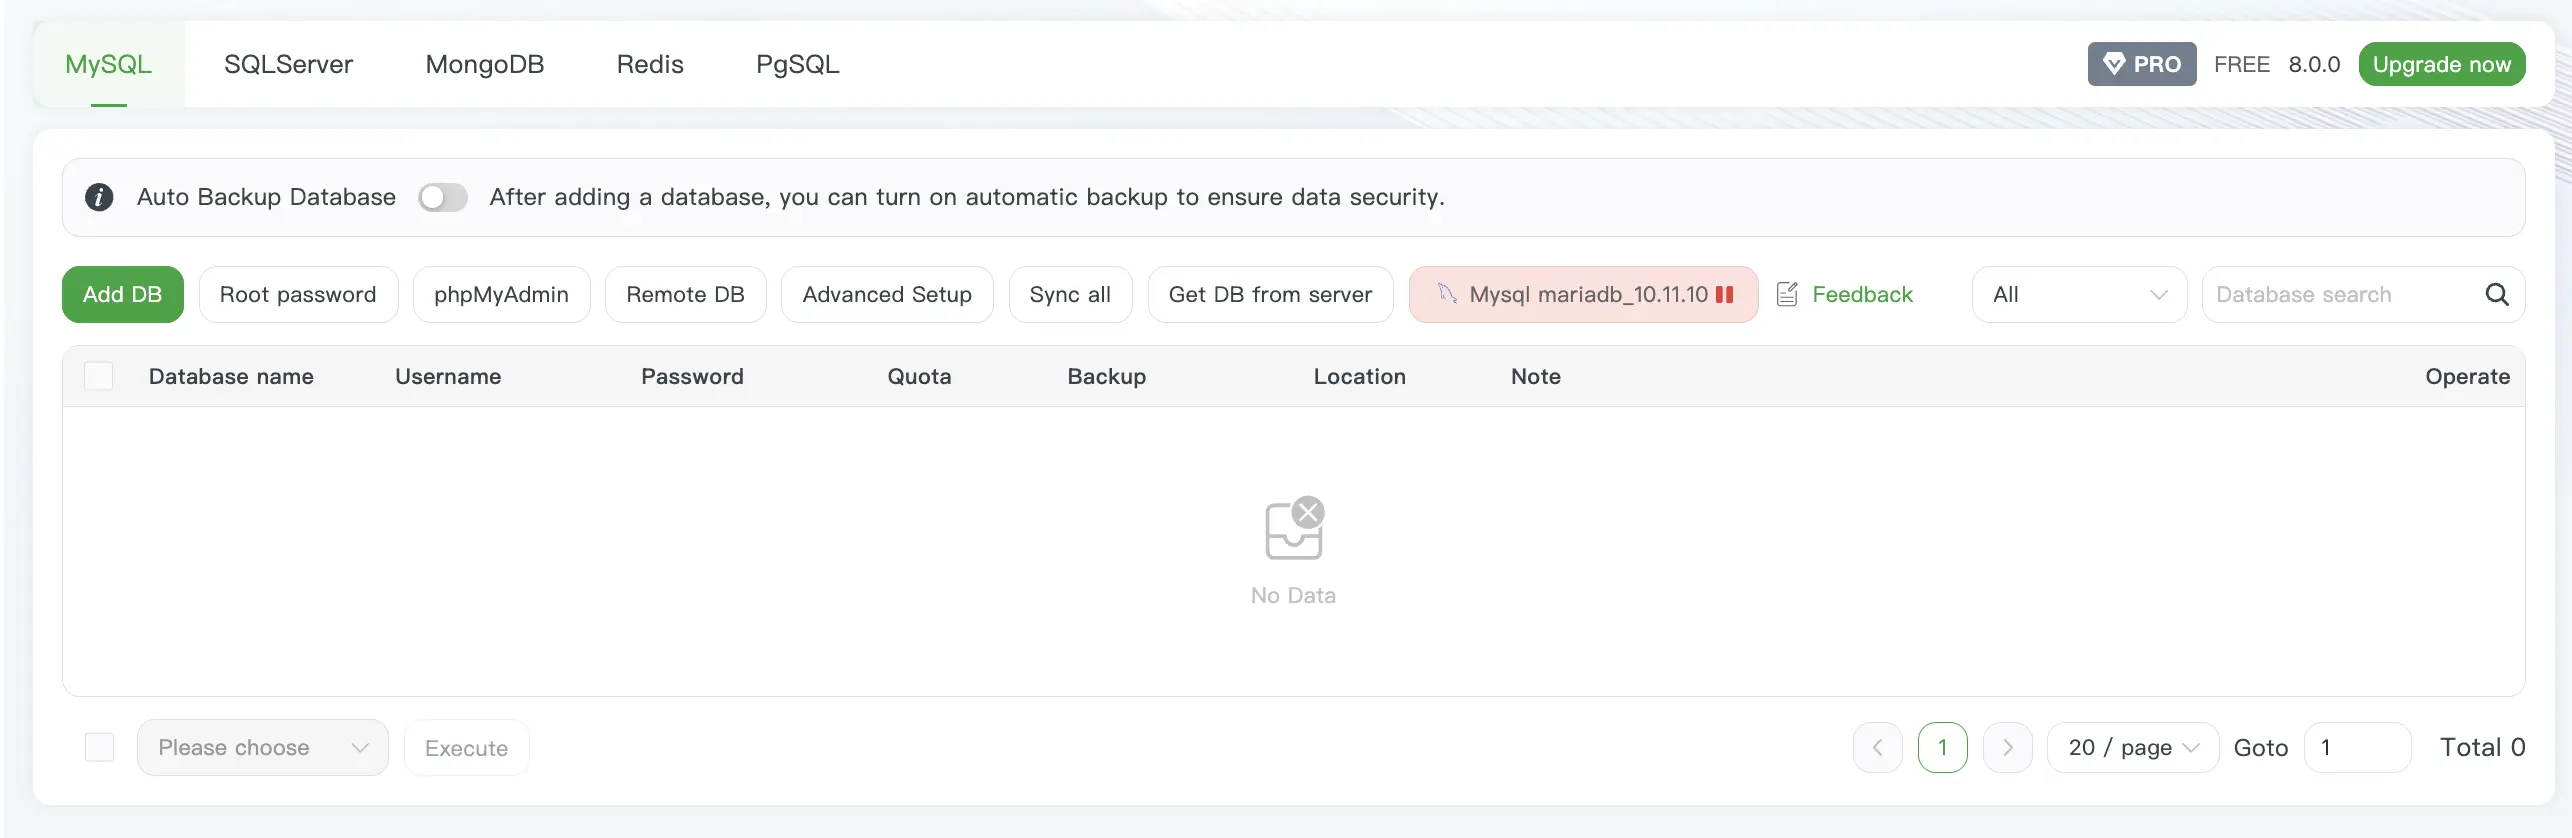Check the select-all checkbox in table header
The height and width of the screenshot is (838, 2572).
pyautogui.click(x=98, y=376)
